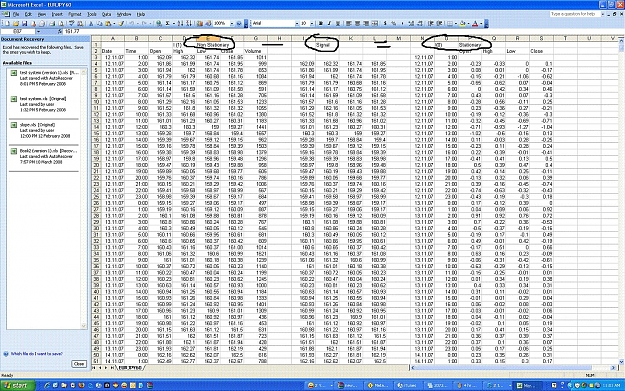Click the Paste toolbar icon

pos(108,24)
